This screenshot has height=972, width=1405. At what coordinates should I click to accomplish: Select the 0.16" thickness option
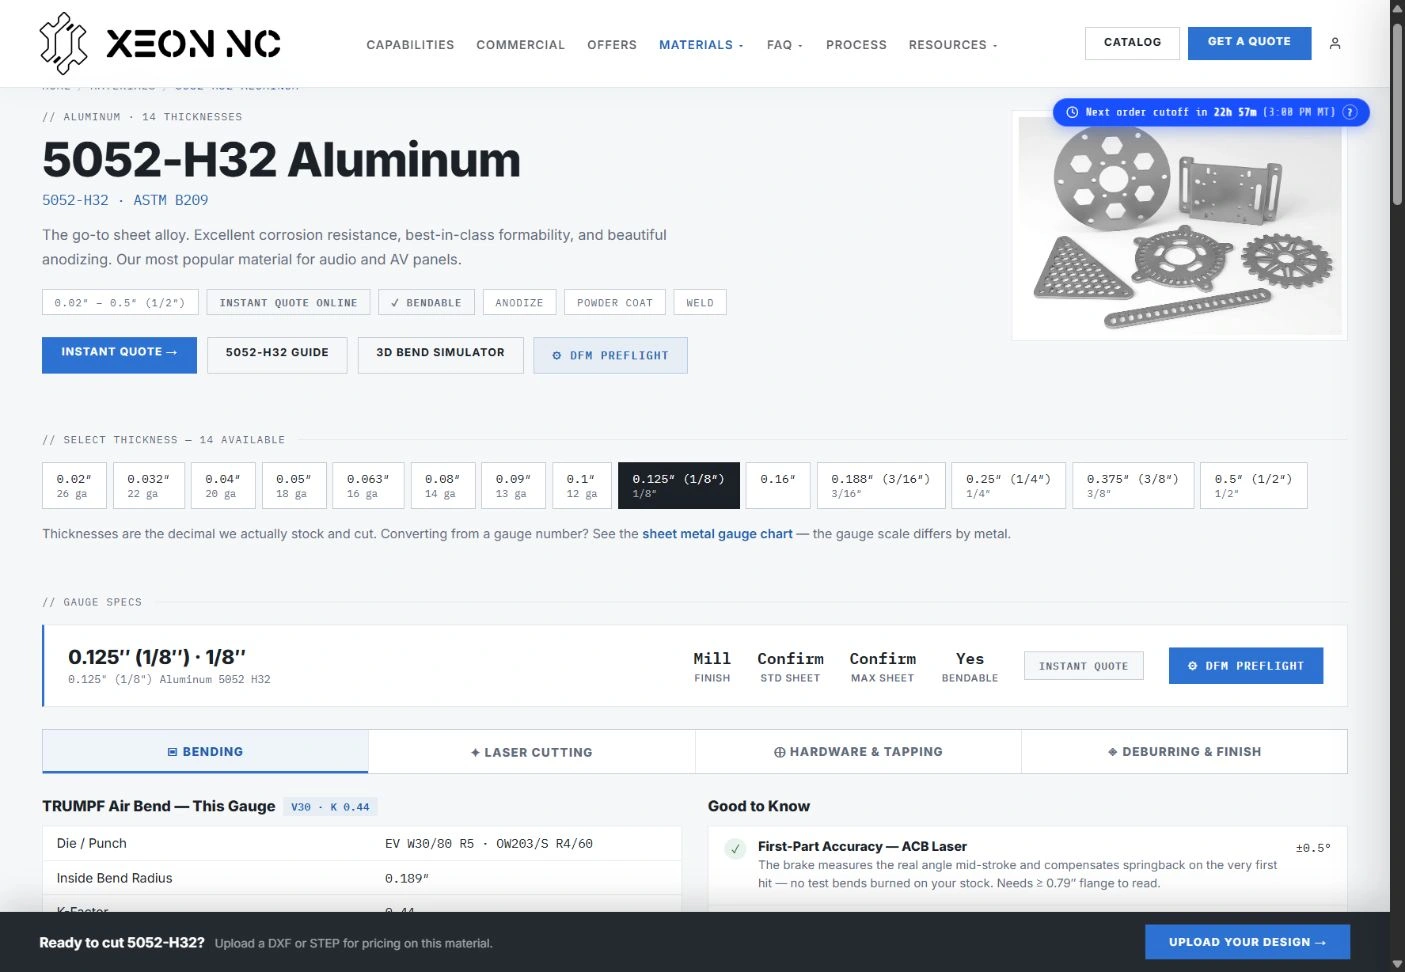click(778, 486)
